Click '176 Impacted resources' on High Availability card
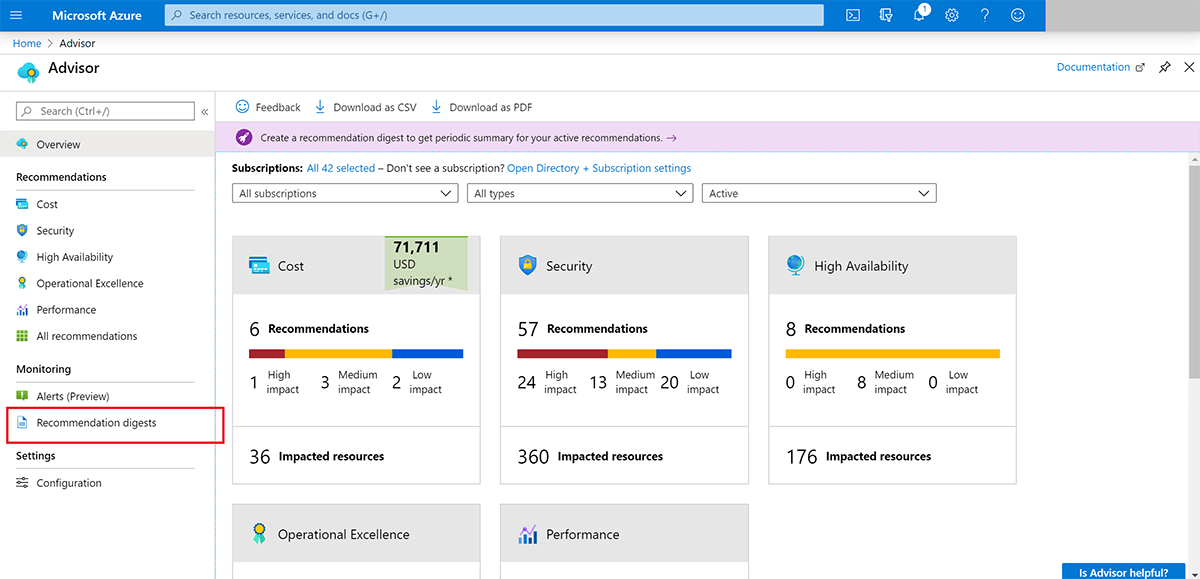The height and width of the screenshot is (579, 1200). point(859,456)
